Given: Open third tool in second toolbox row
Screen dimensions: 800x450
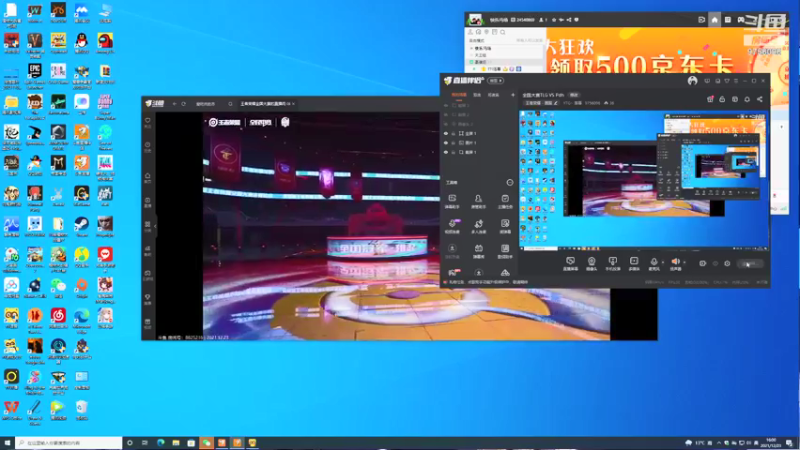Looking at the screenshot, I should point(505,226).
